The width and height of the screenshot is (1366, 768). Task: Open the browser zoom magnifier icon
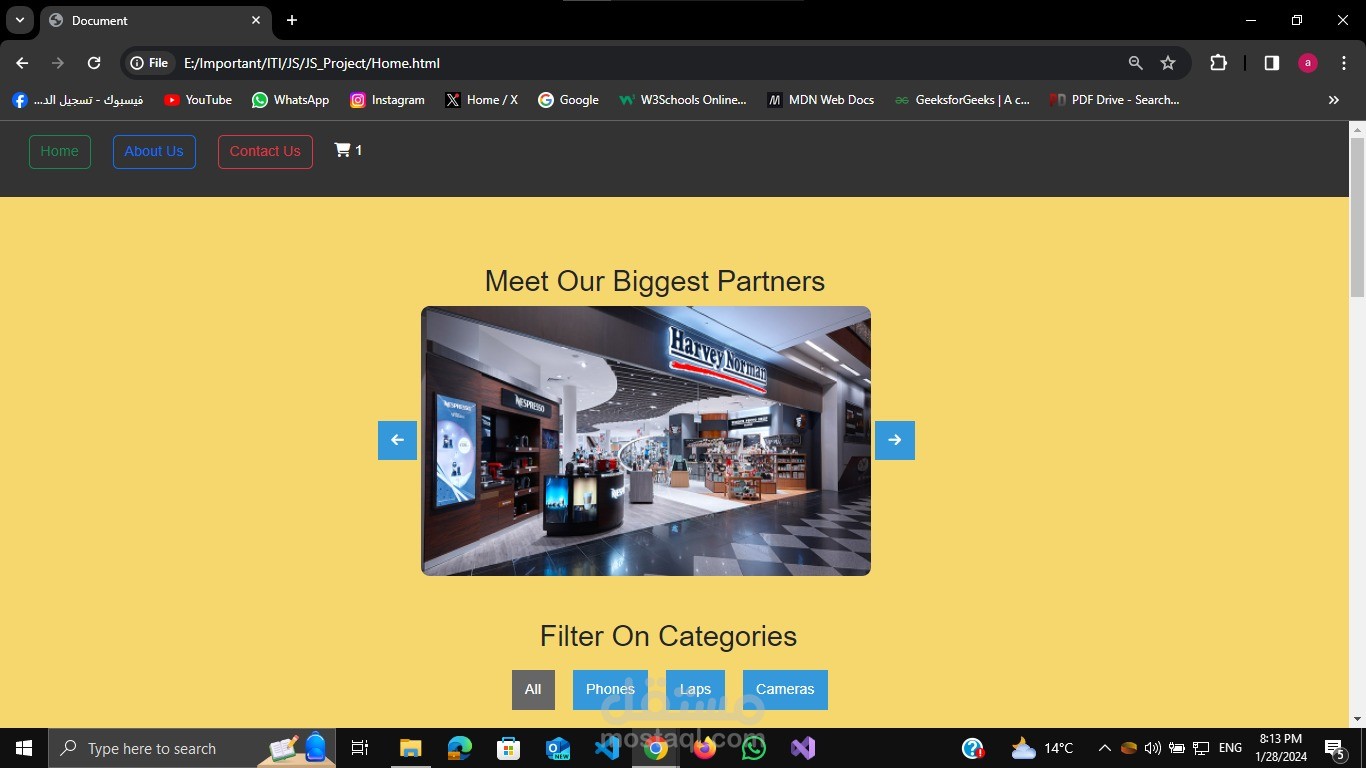point(1135,63)
